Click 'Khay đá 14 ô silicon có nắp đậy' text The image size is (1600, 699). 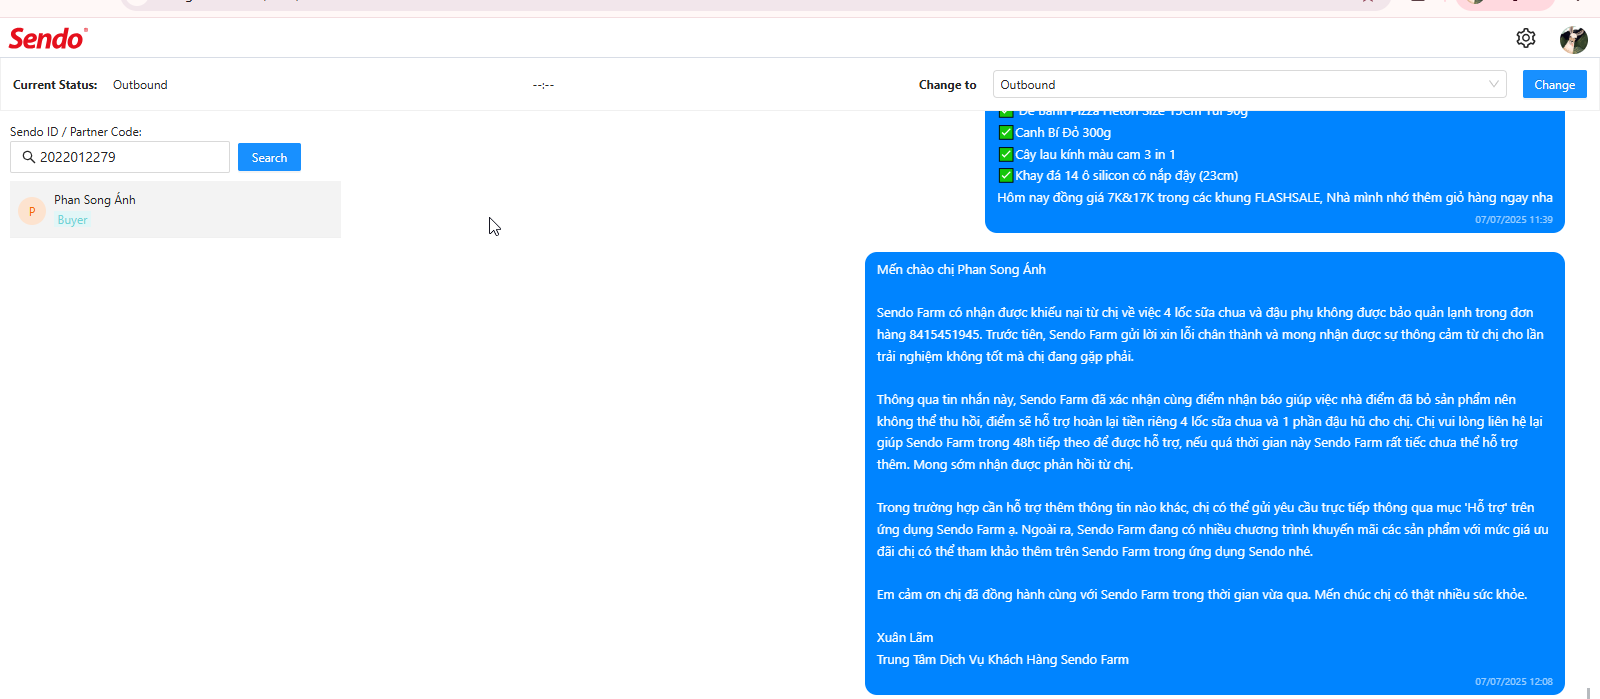[1127, 175]
